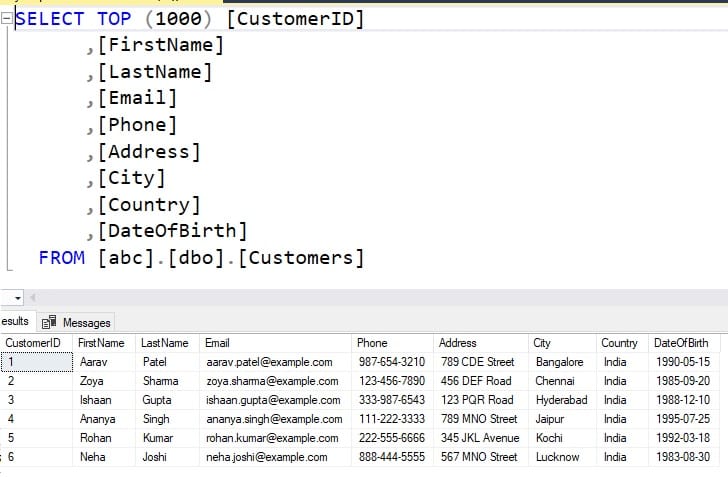Click date of birth 1990-05-15
The width and height of the screenshot is (728, 477).
coord(682,362)
